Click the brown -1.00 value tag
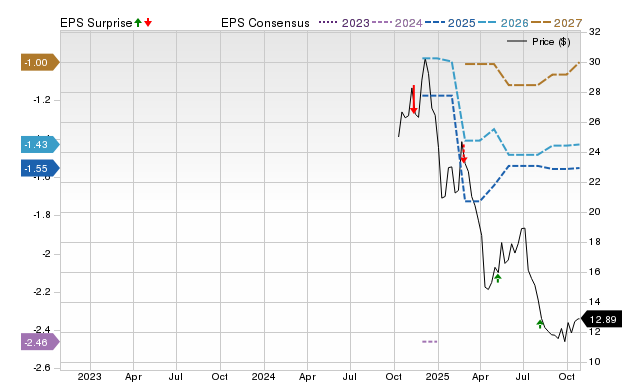 pos(40,62)
